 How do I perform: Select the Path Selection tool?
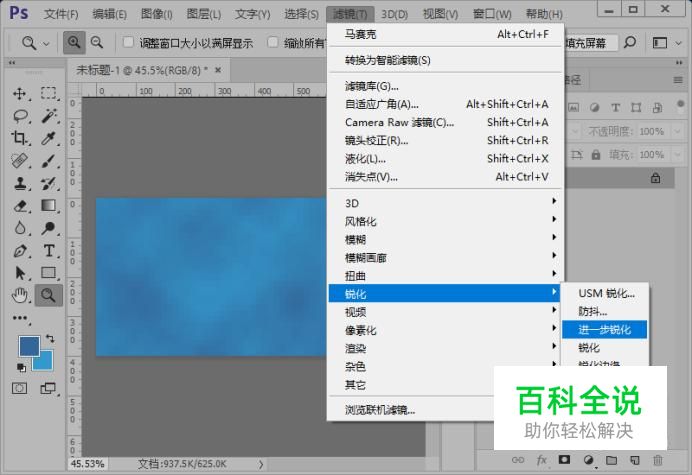(x=19, y=273)
